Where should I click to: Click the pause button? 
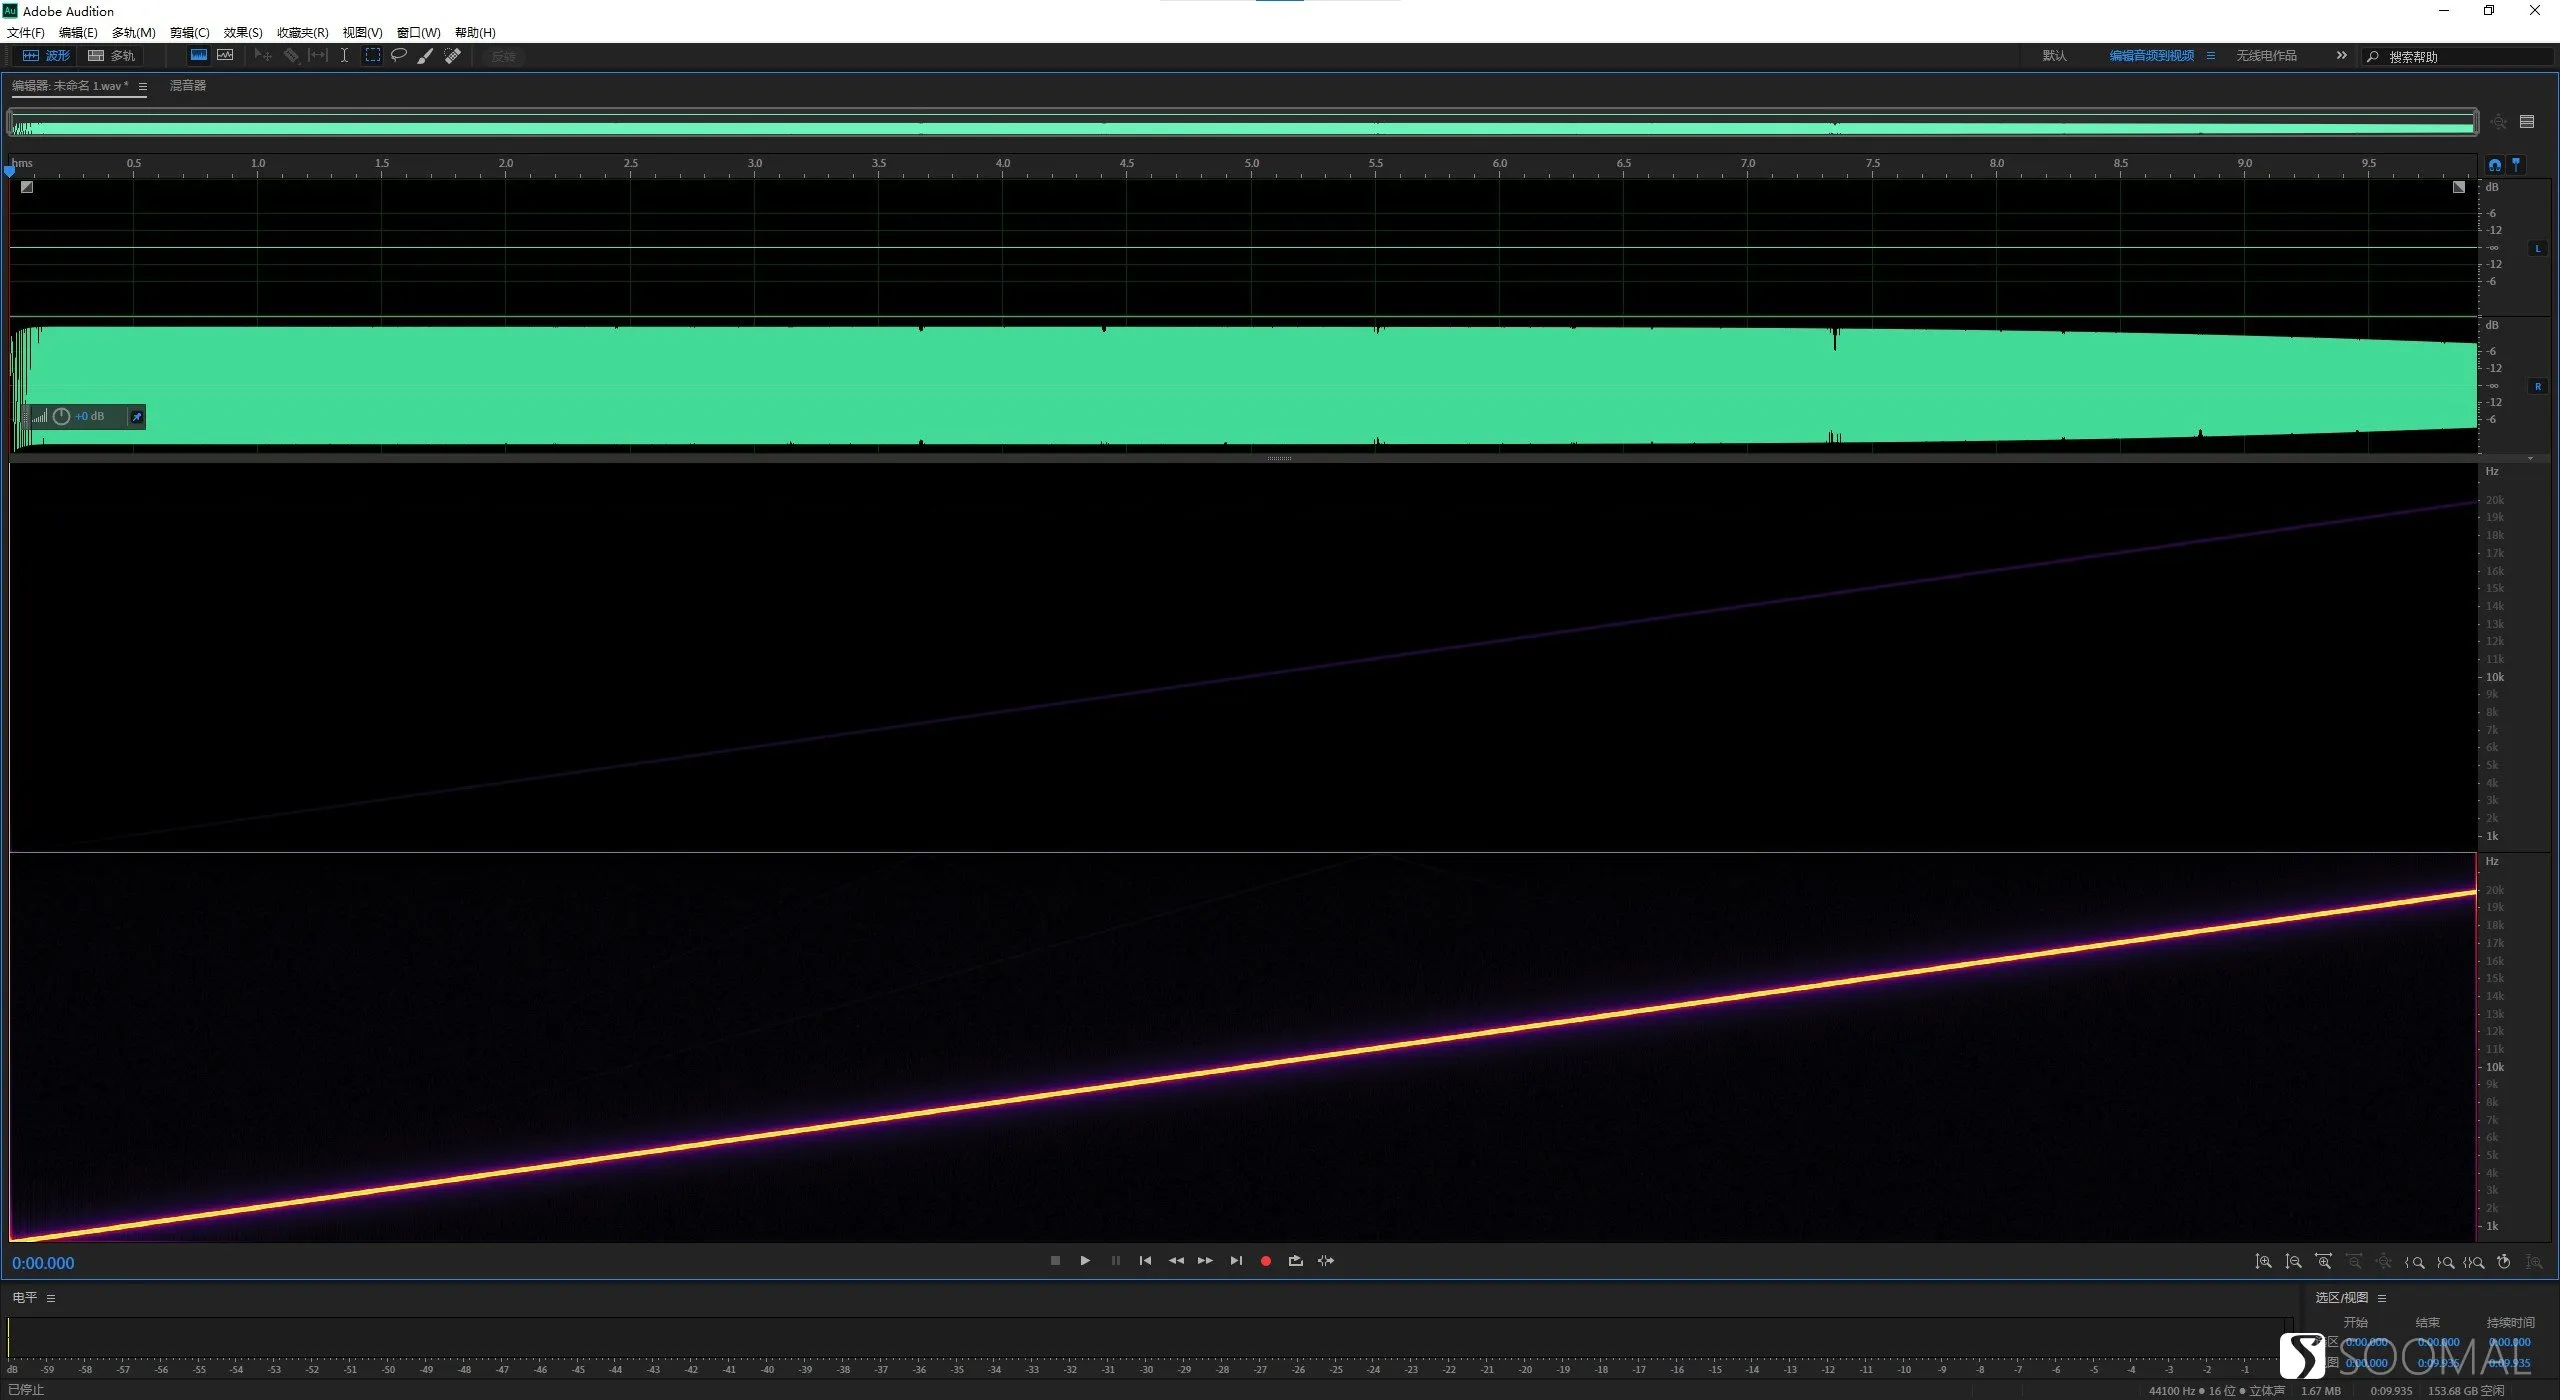pyautogui.click(x=1115, y=1261)
